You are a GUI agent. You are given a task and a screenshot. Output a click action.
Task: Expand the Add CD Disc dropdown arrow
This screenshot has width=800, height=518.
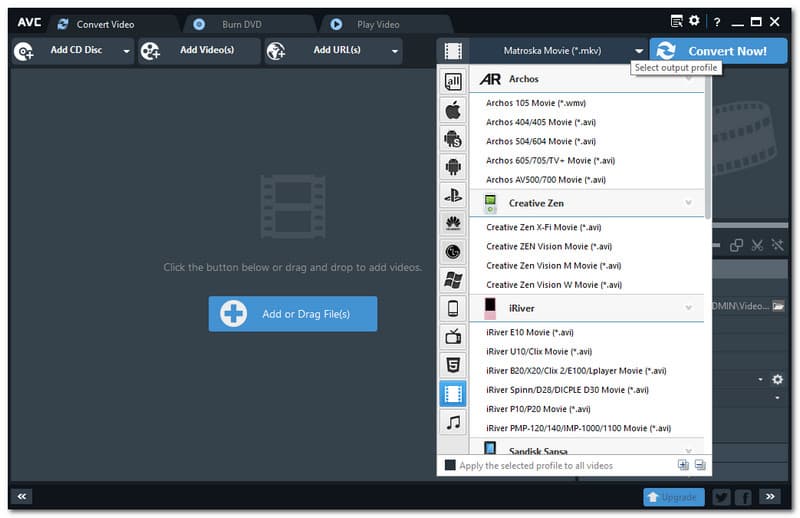[126, 51]
